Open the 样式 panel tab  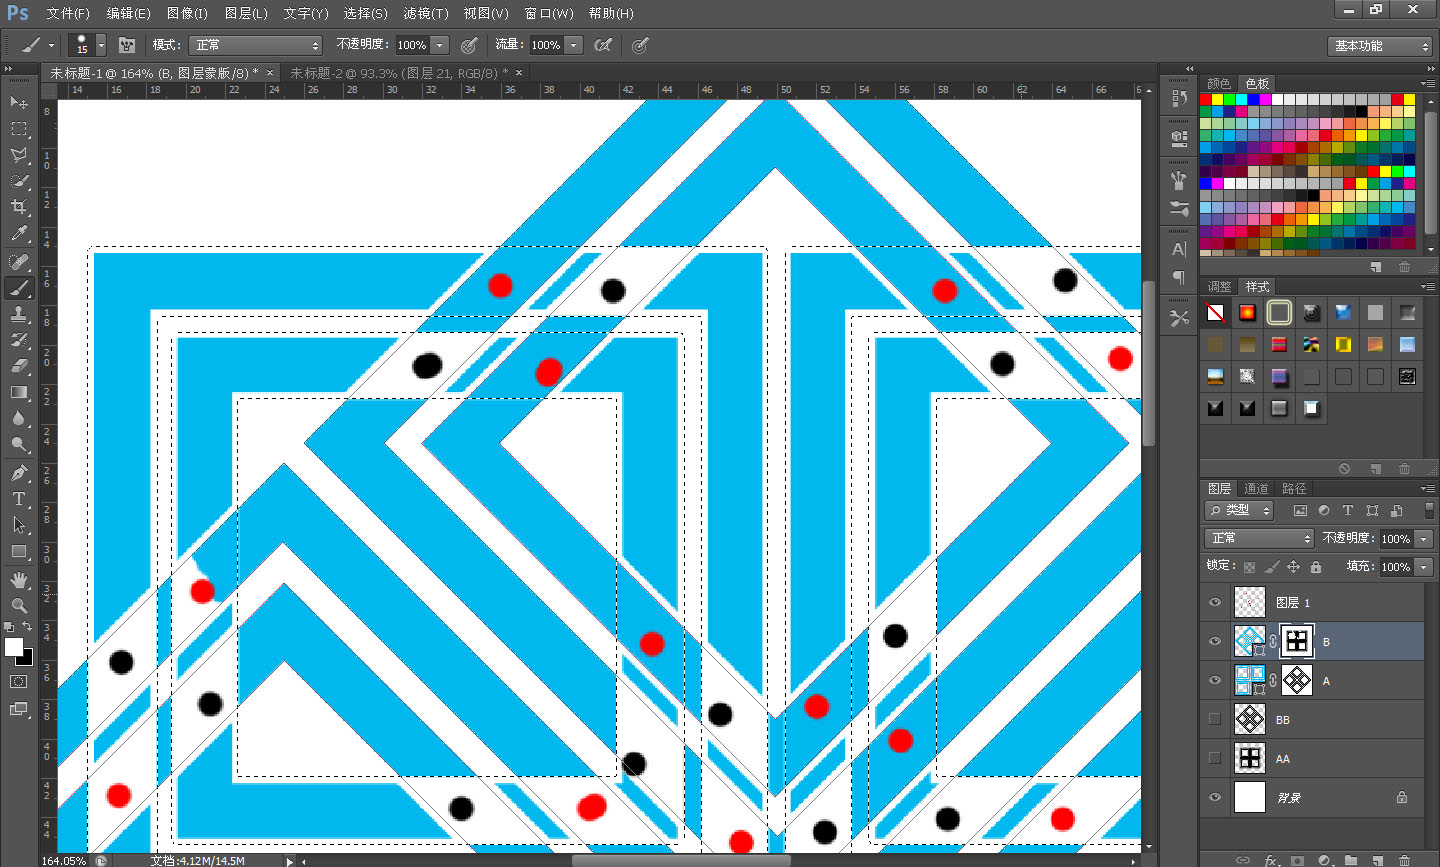coord(1257,286)
